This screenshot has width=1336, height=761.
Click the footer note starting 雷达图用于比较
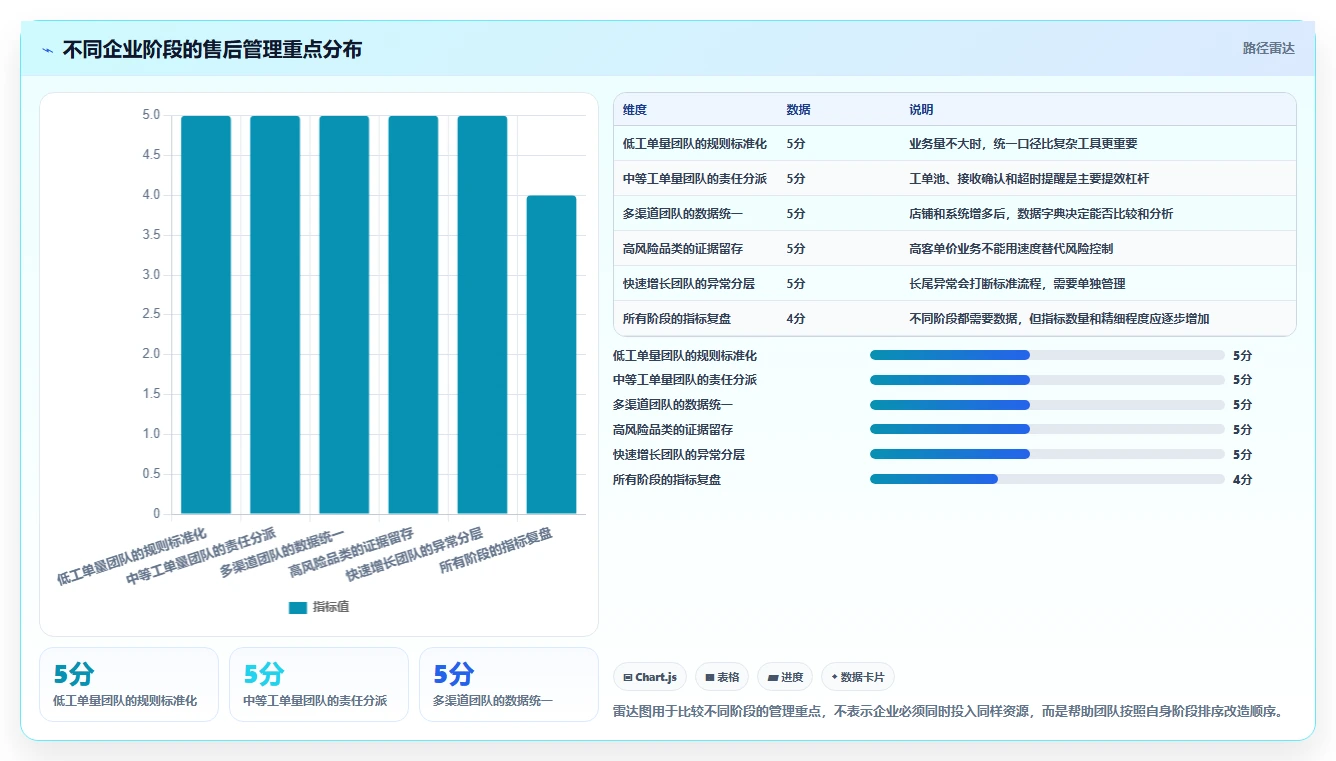click(947, 712)
